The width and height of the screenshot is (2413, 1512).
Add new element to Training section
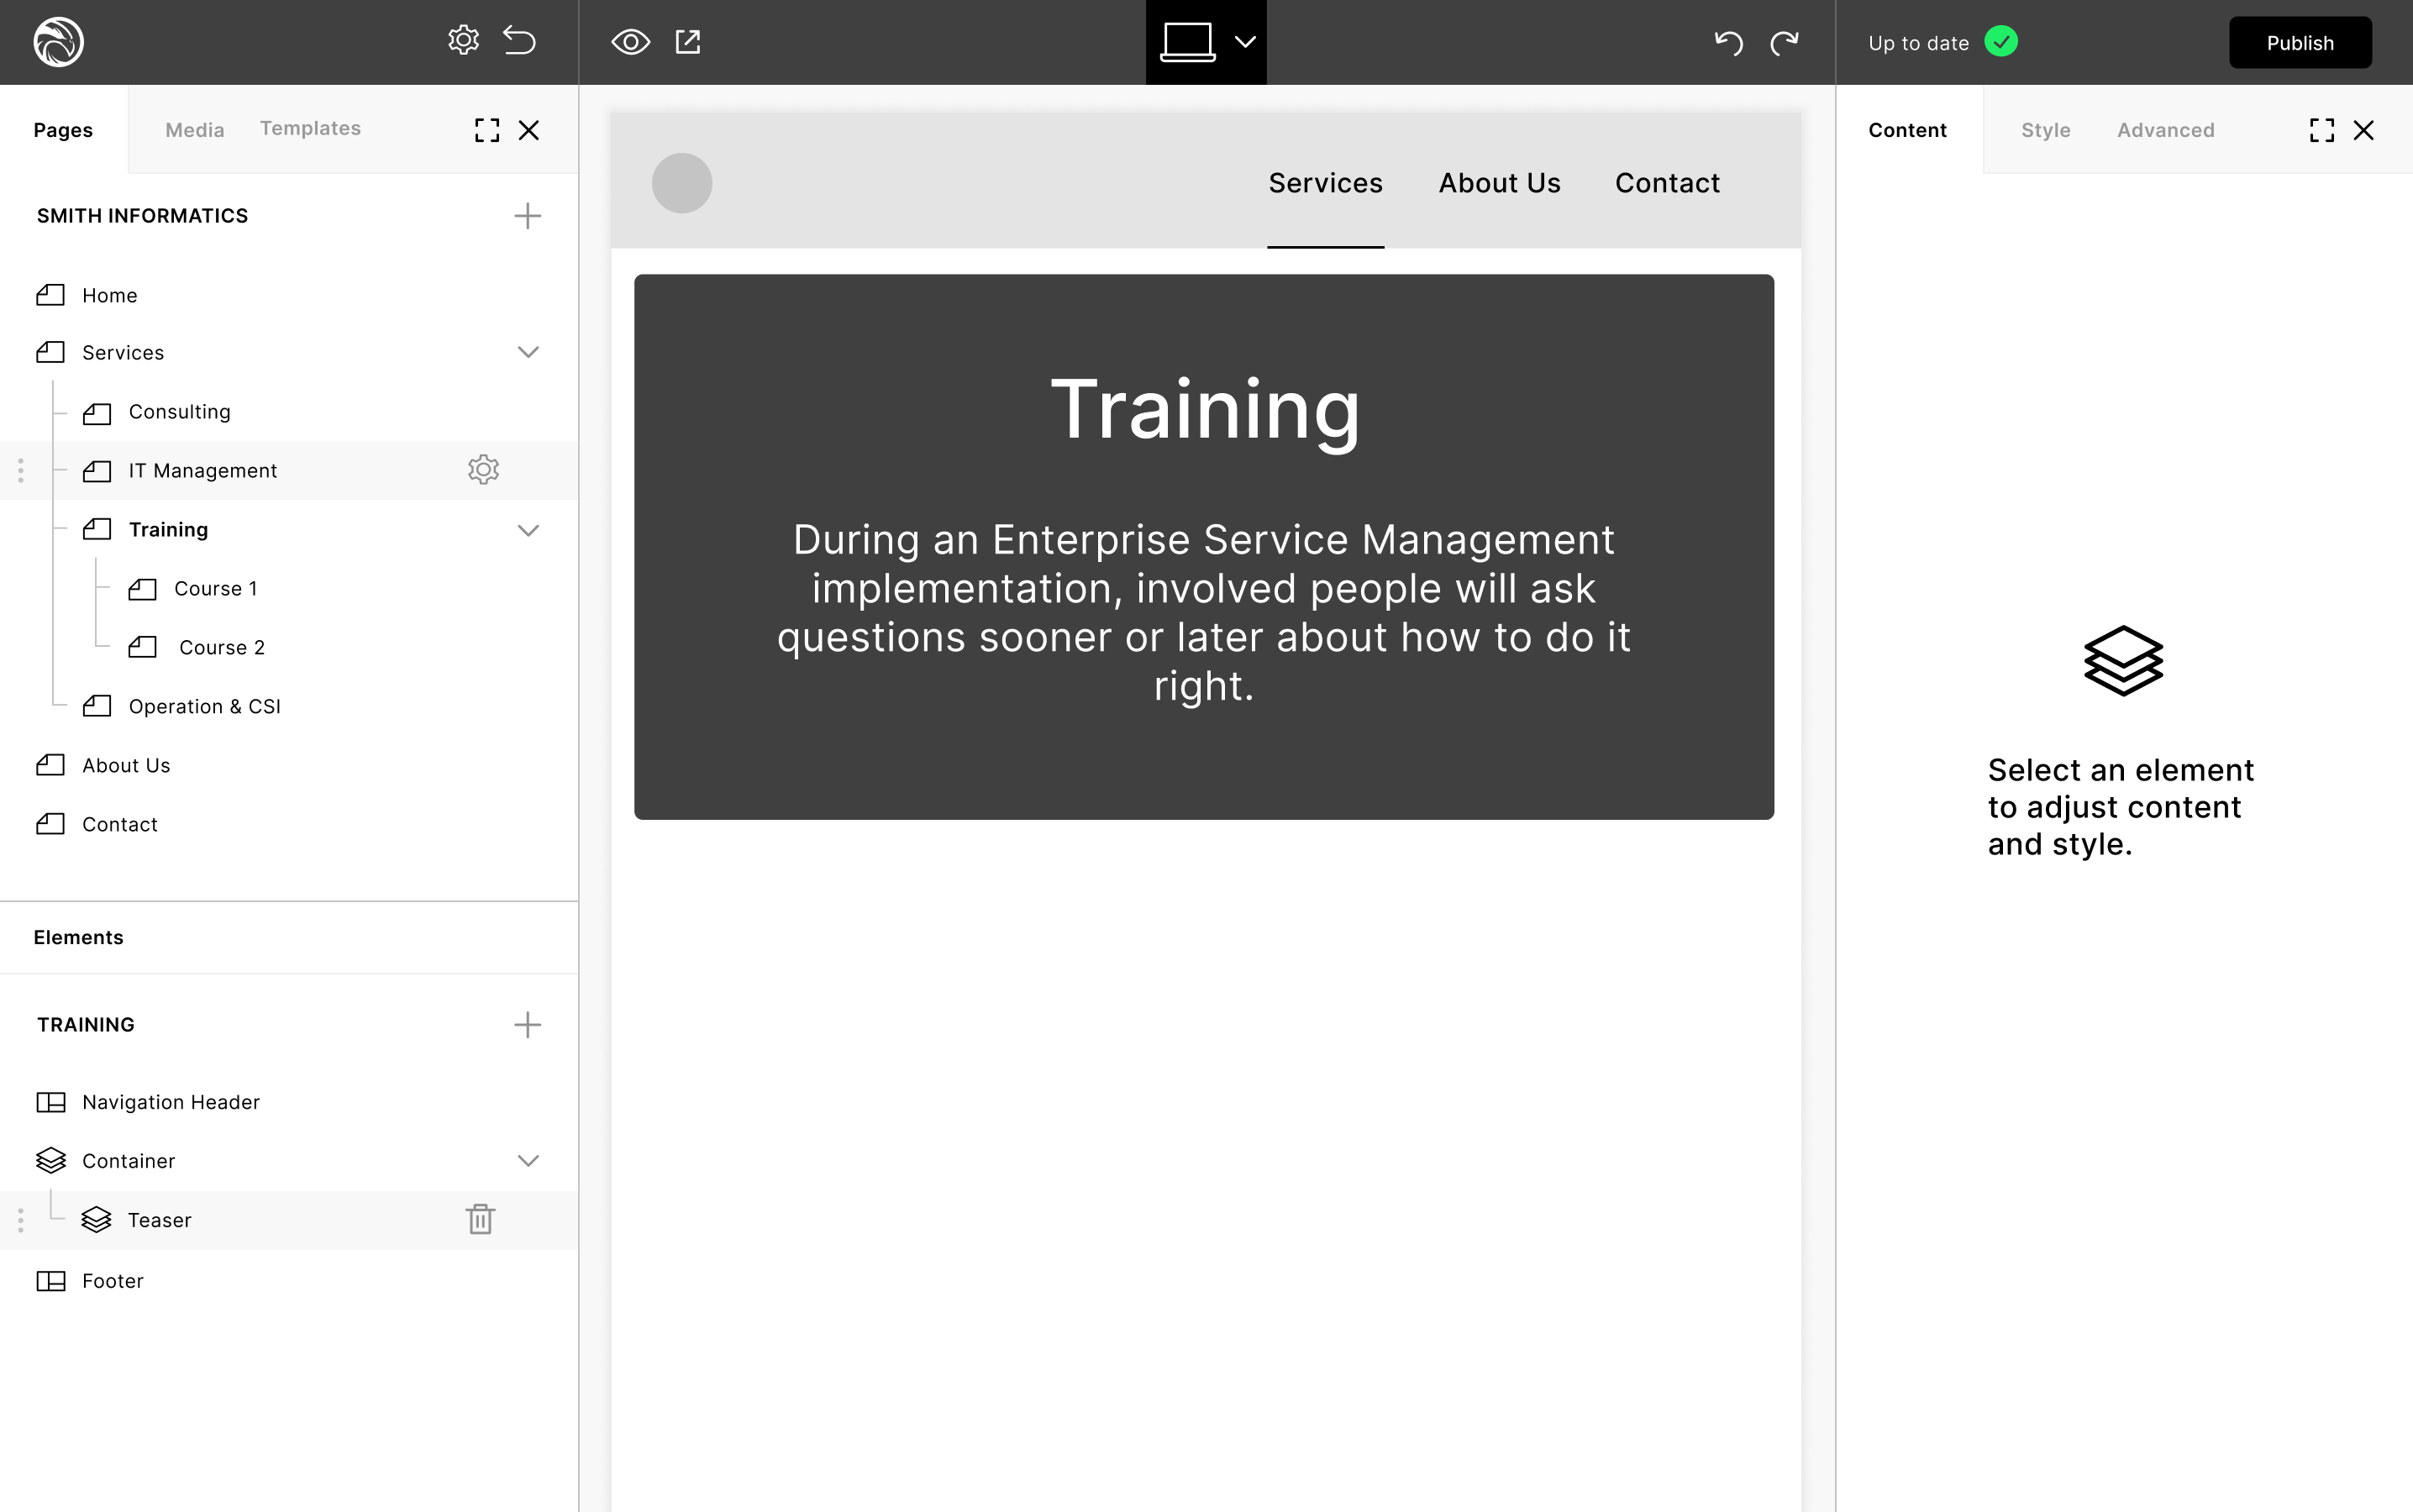click(x=527, y=1024)
